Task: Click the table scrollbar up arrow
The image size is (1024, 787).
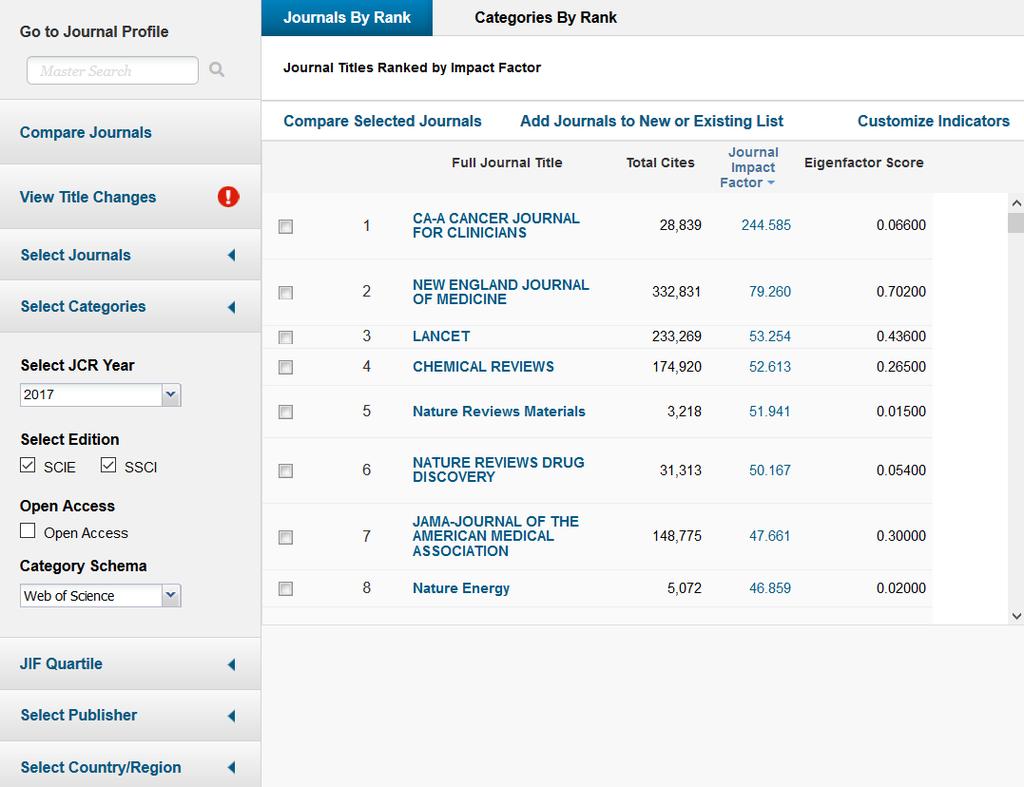Action: click(x=1016, y=203)
